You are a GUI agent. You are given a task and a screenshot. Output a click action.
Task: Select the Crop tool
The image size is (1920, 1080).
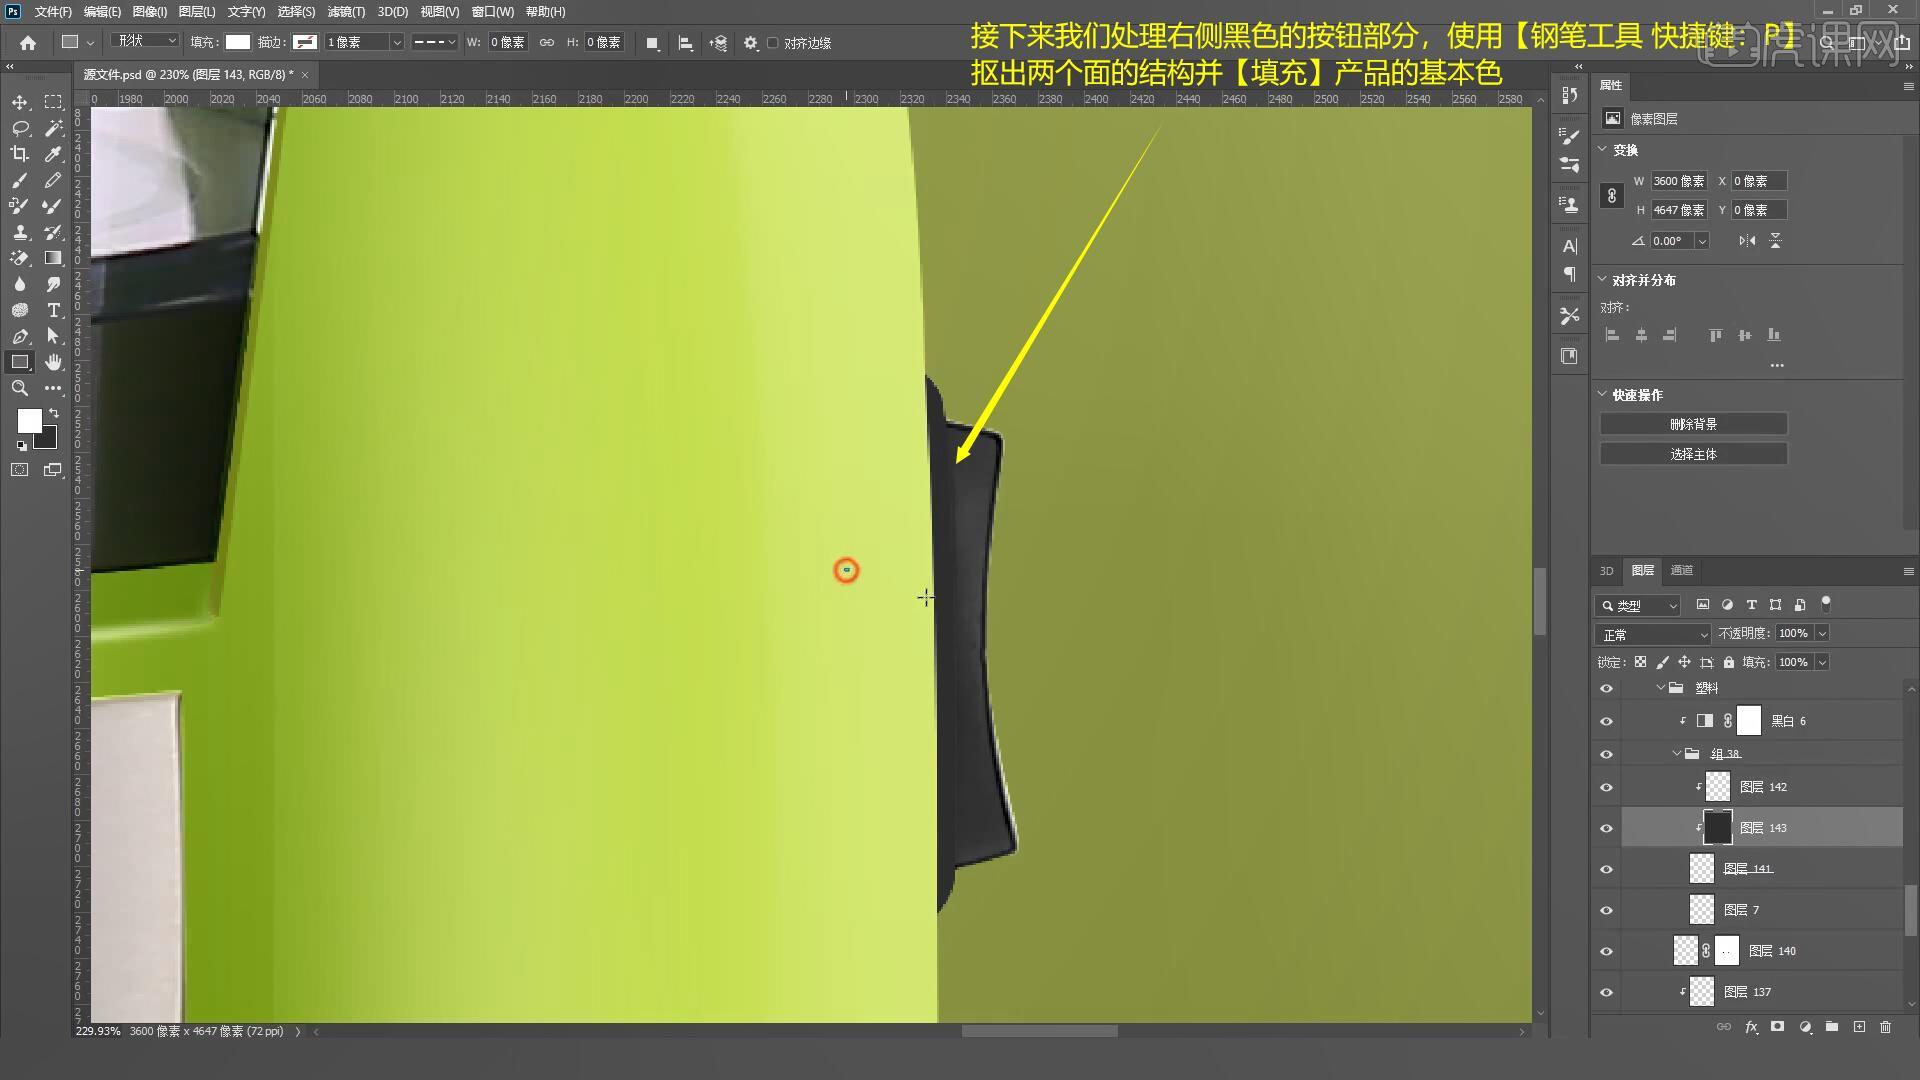pyautogui.click(x=19, y=154)
